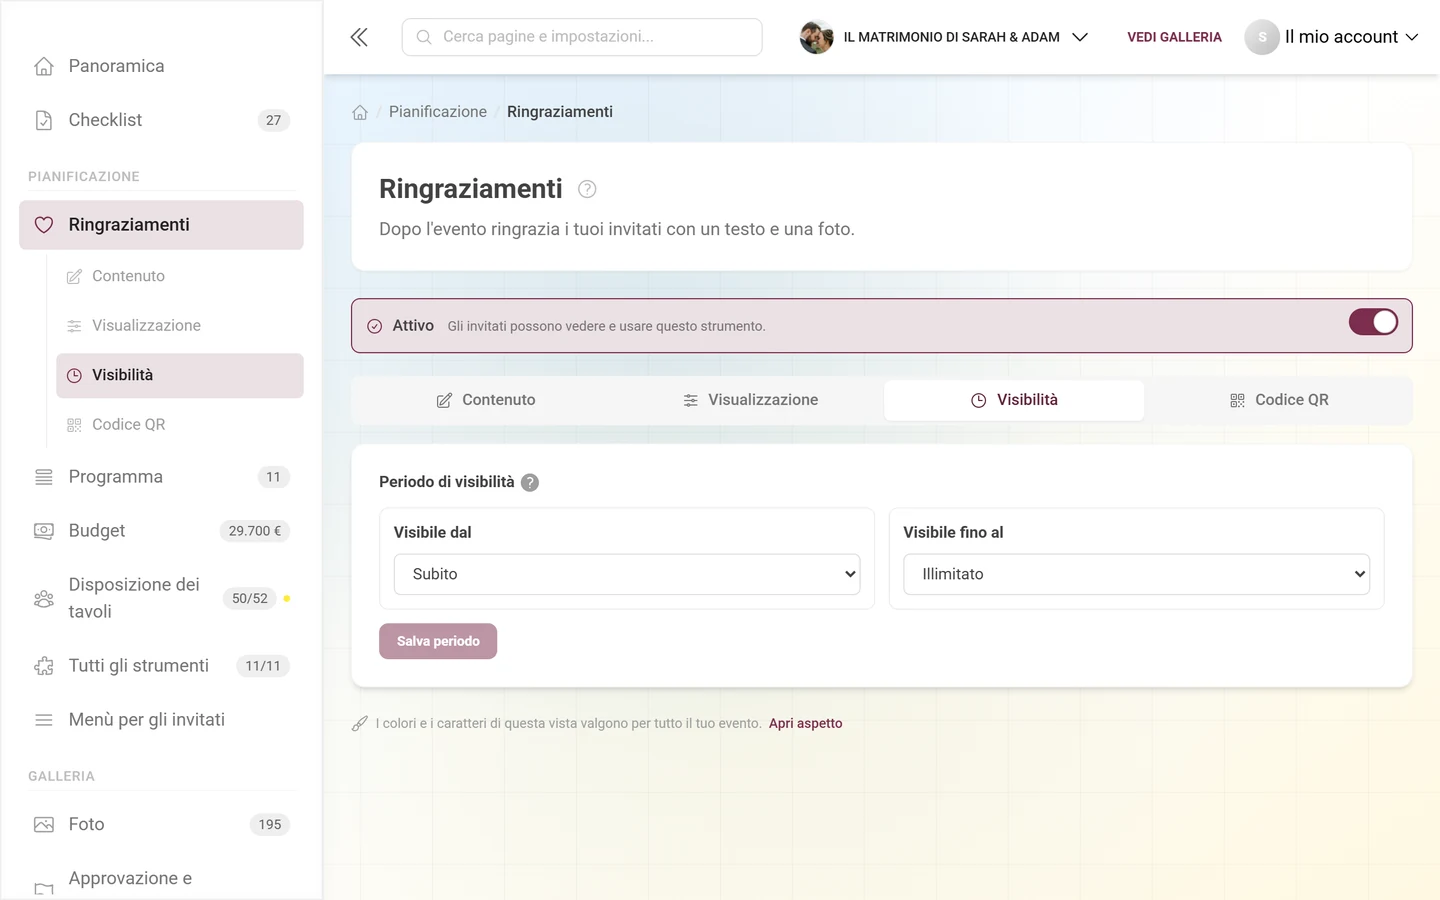1440x900 pixels.
Task: Go to Pianificazione in the breadcrumb
Action: click(438, 112)
